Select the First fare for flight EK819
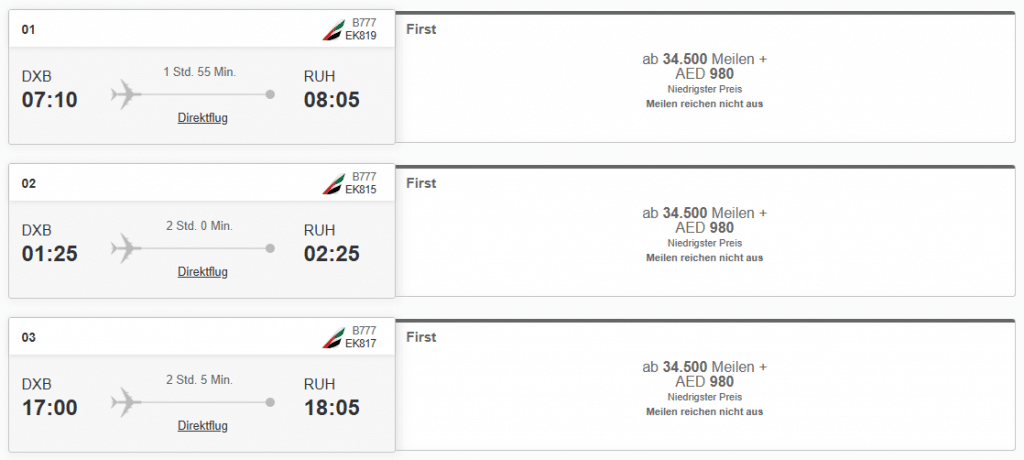 [705, 78]
